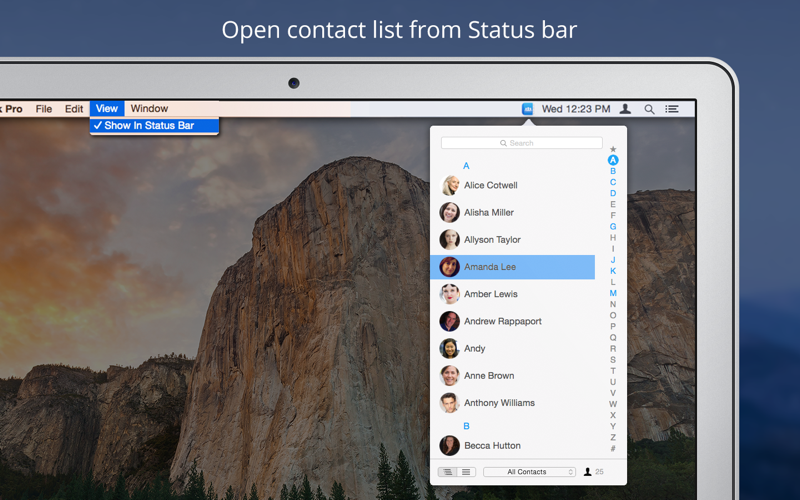The width and height of the screenshot is (800, 500).
Task: Open the View menu
Action: (107, 109)
